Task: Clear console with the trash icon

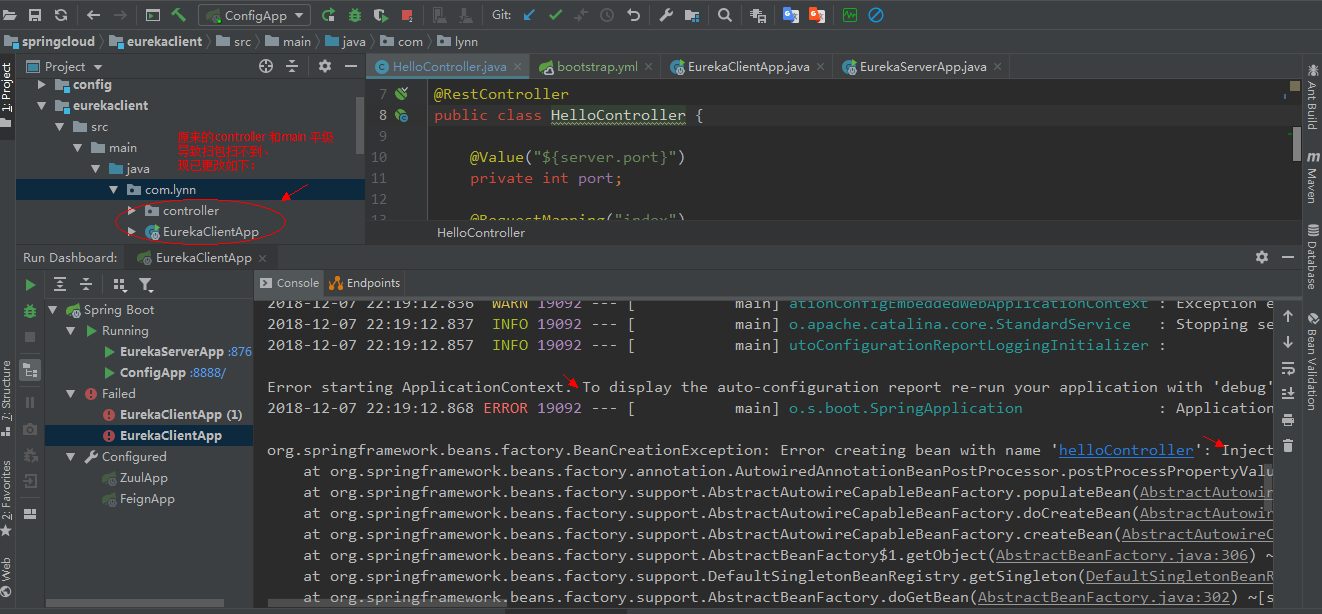Action: (1288, 446)
